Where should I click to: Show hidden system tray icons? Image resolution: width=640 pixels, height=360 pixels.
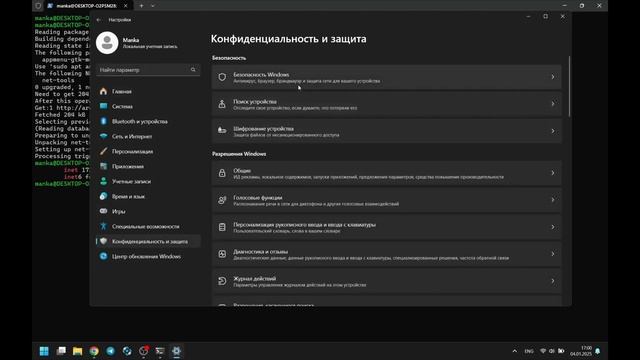point(515,351)
